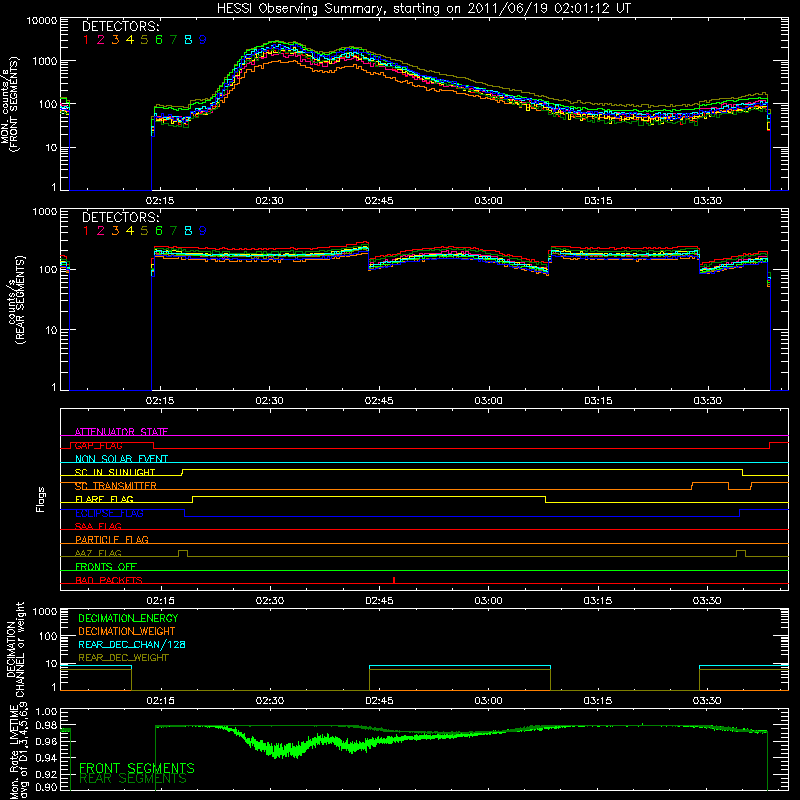This screenshot has width=800, height=800.
Task: Select the BAD_PACKETS flag label
Action: point(109,580)
